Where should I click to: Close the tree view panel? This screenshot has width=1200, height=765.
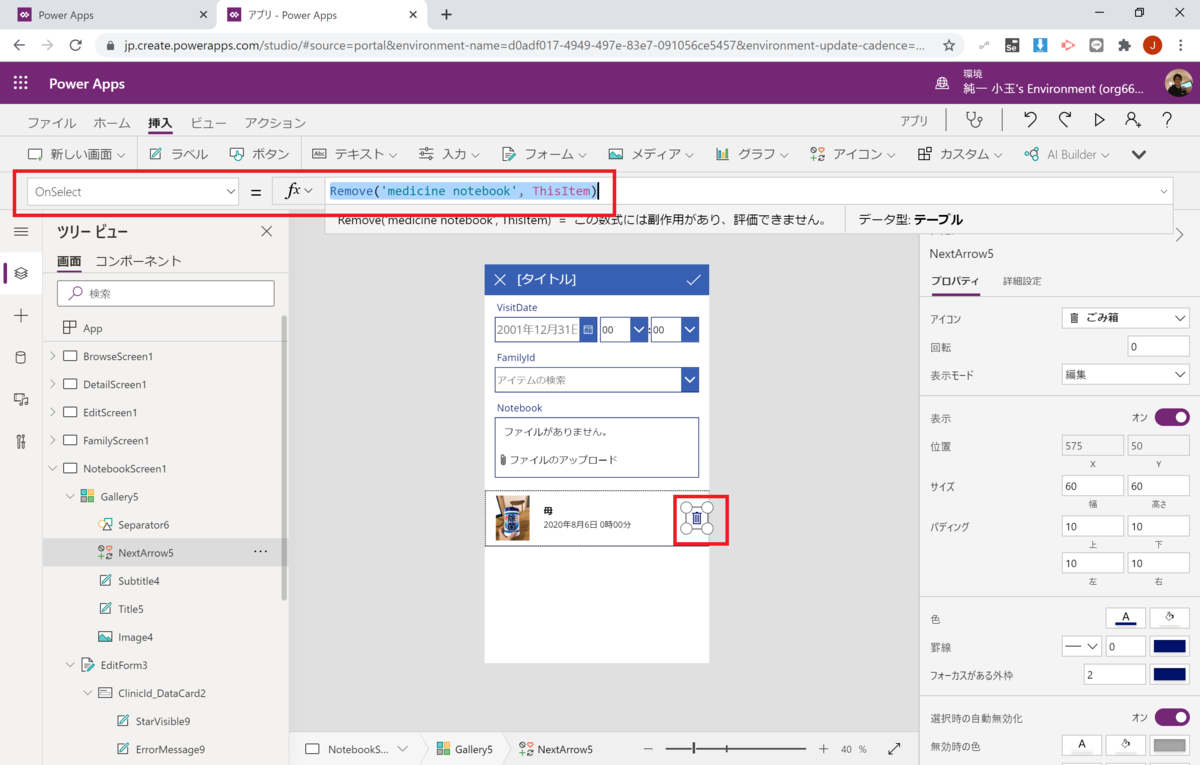point(266,231)
